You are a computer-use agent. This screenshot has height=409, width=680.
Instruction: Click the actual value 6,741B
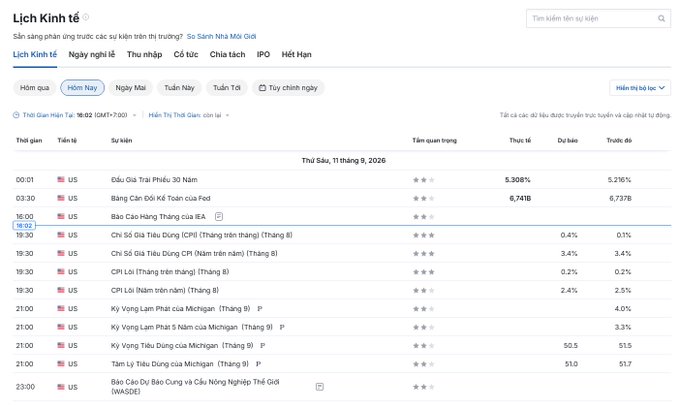pyautogui.click(x=520, y=198)
